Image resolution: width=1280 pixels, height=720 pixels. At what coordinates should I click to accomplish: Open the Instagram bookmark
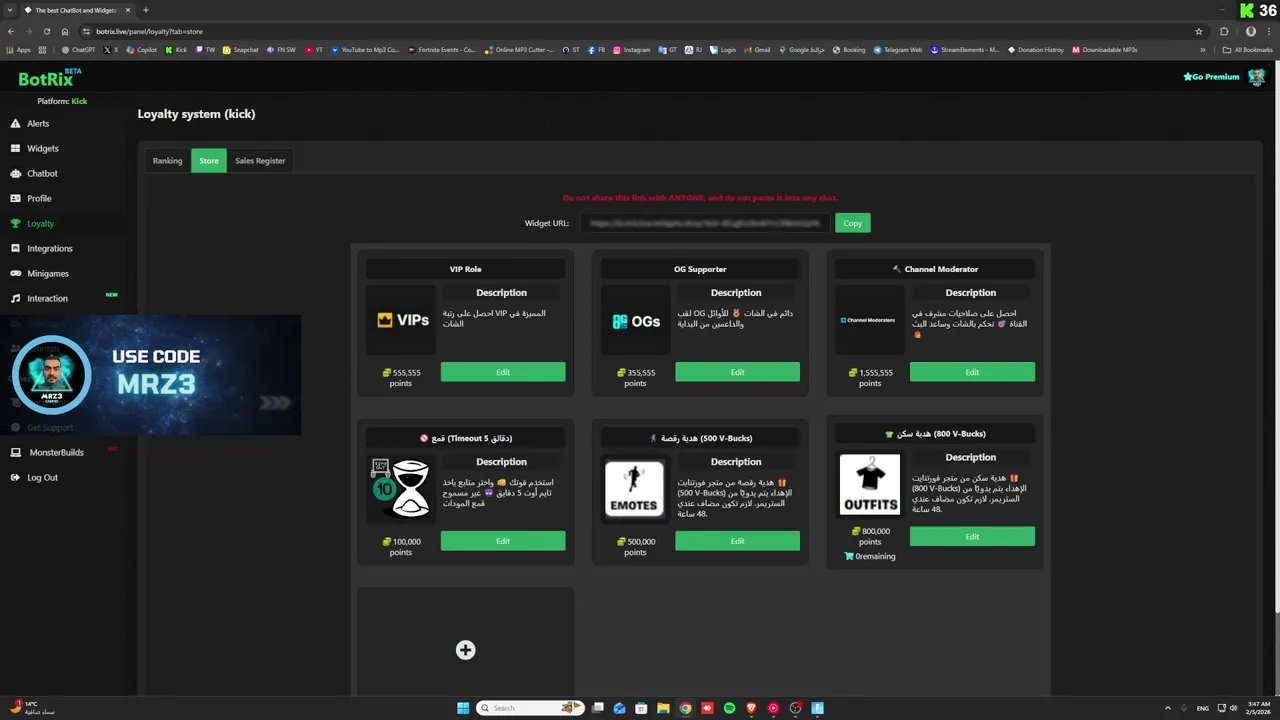[632, 49]
